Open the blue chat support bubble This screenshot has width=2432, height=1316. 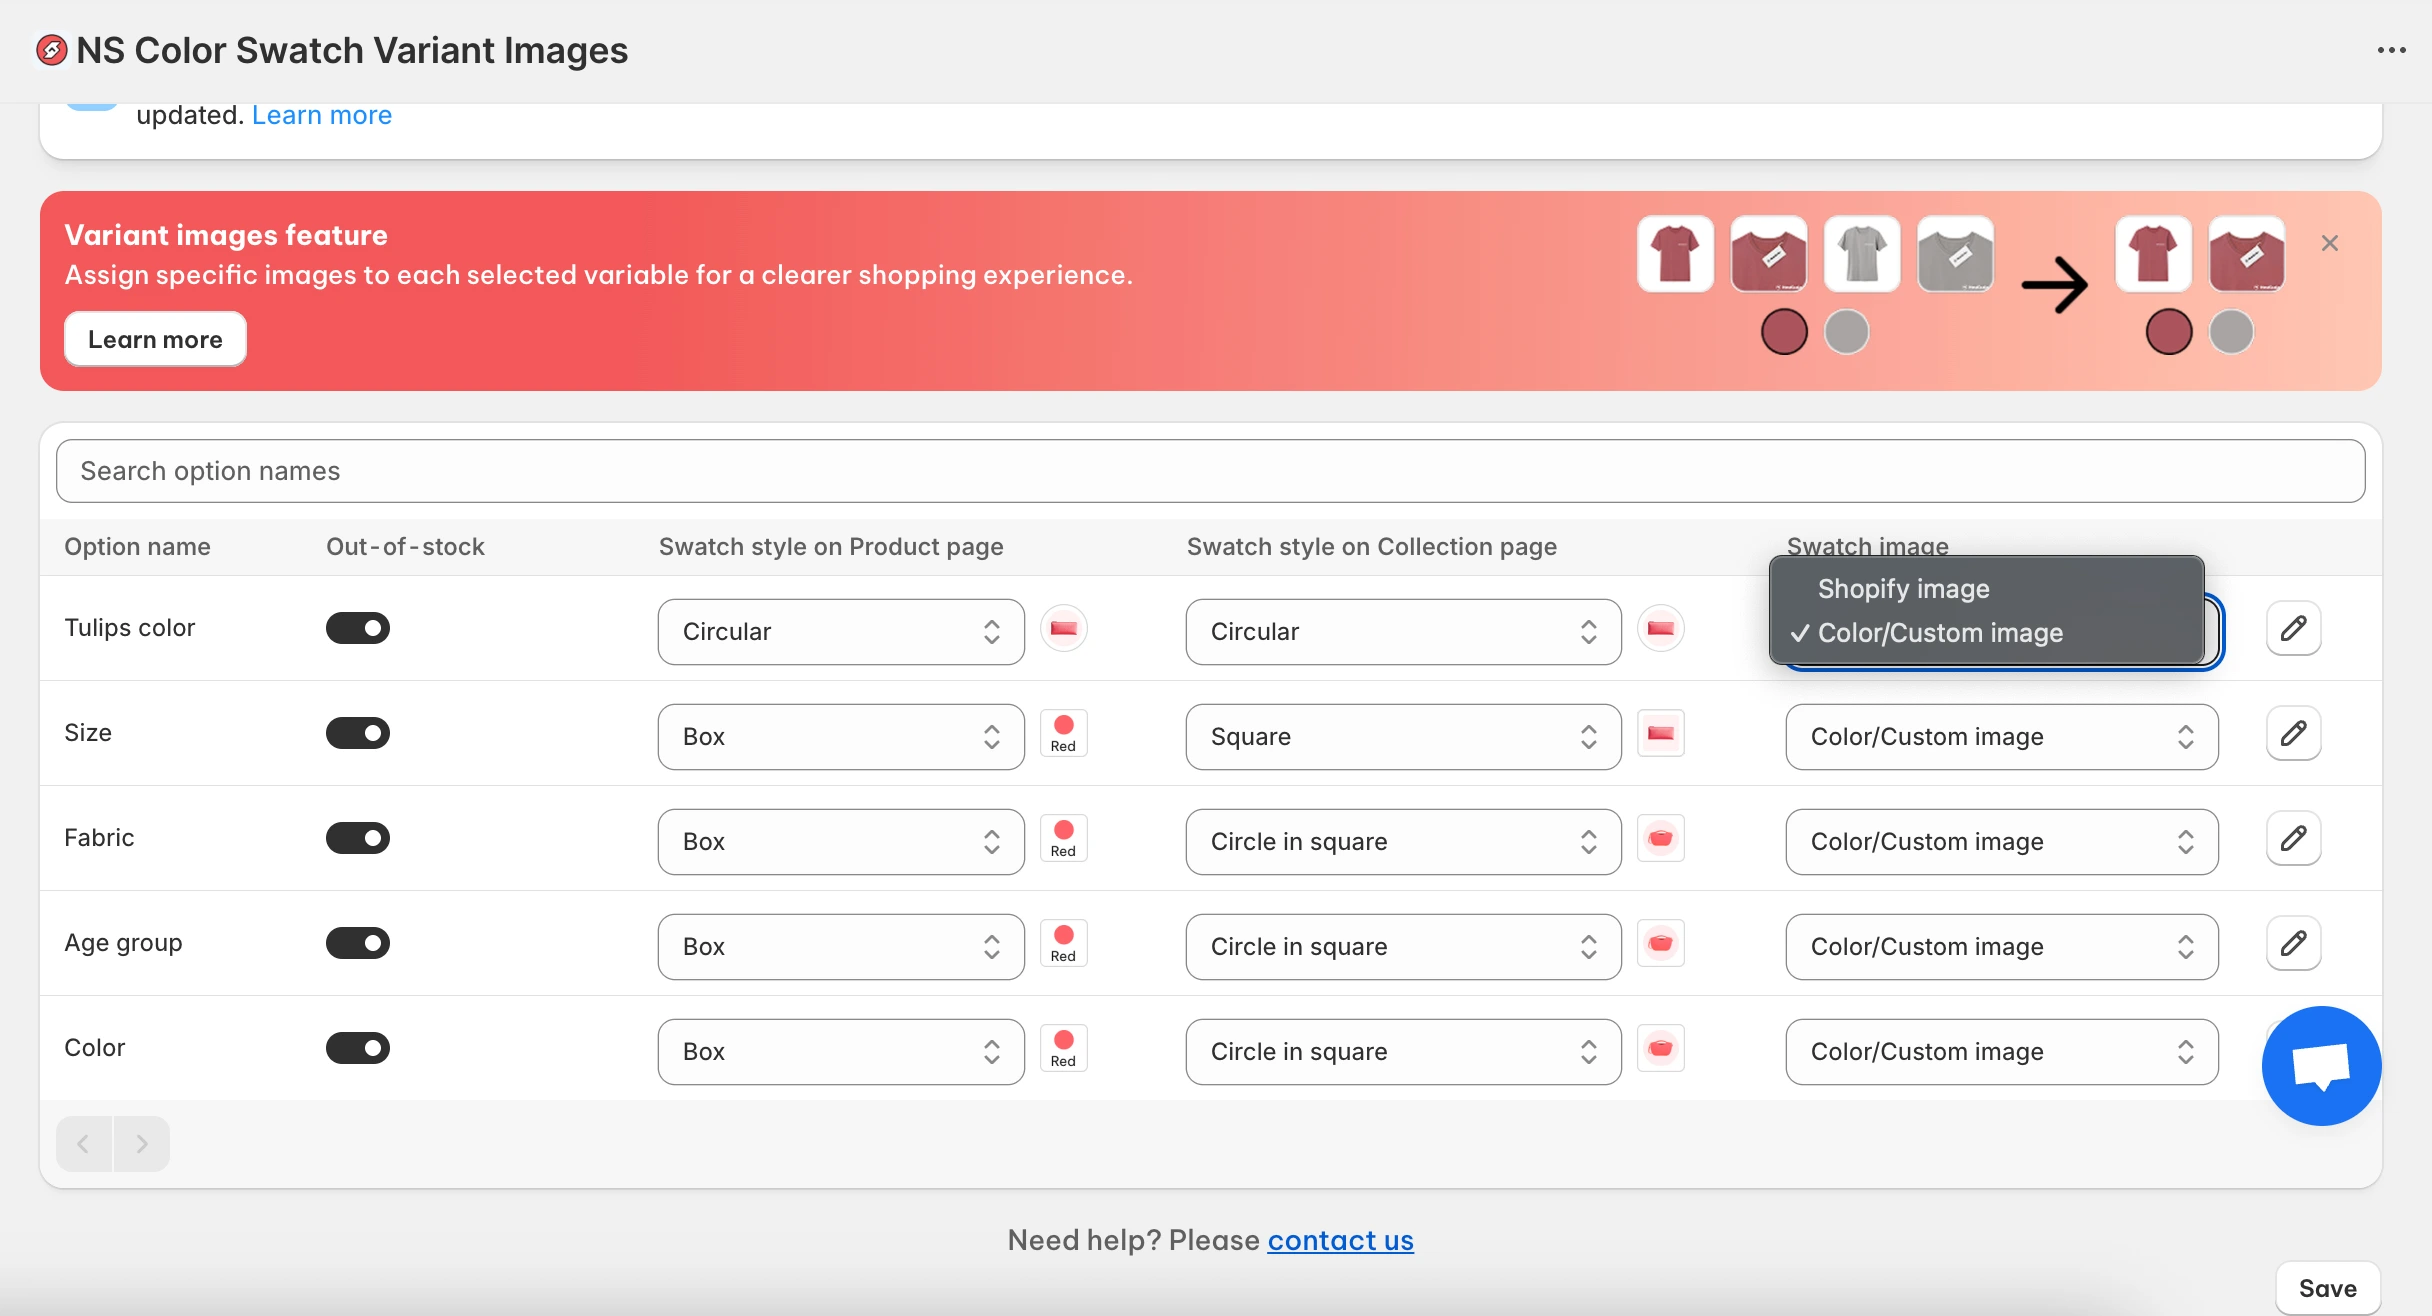[2320, 1066]
